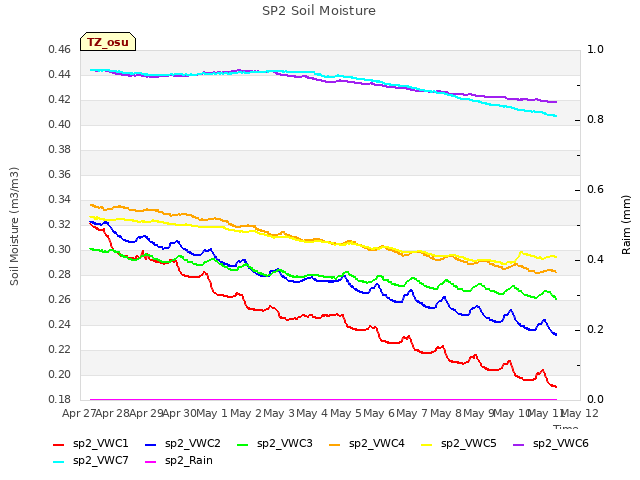Toggle sp2_VWC5 legend entry
Viewport: 640px width, 480px height.
pyautogui.click(x=459, y=444)
